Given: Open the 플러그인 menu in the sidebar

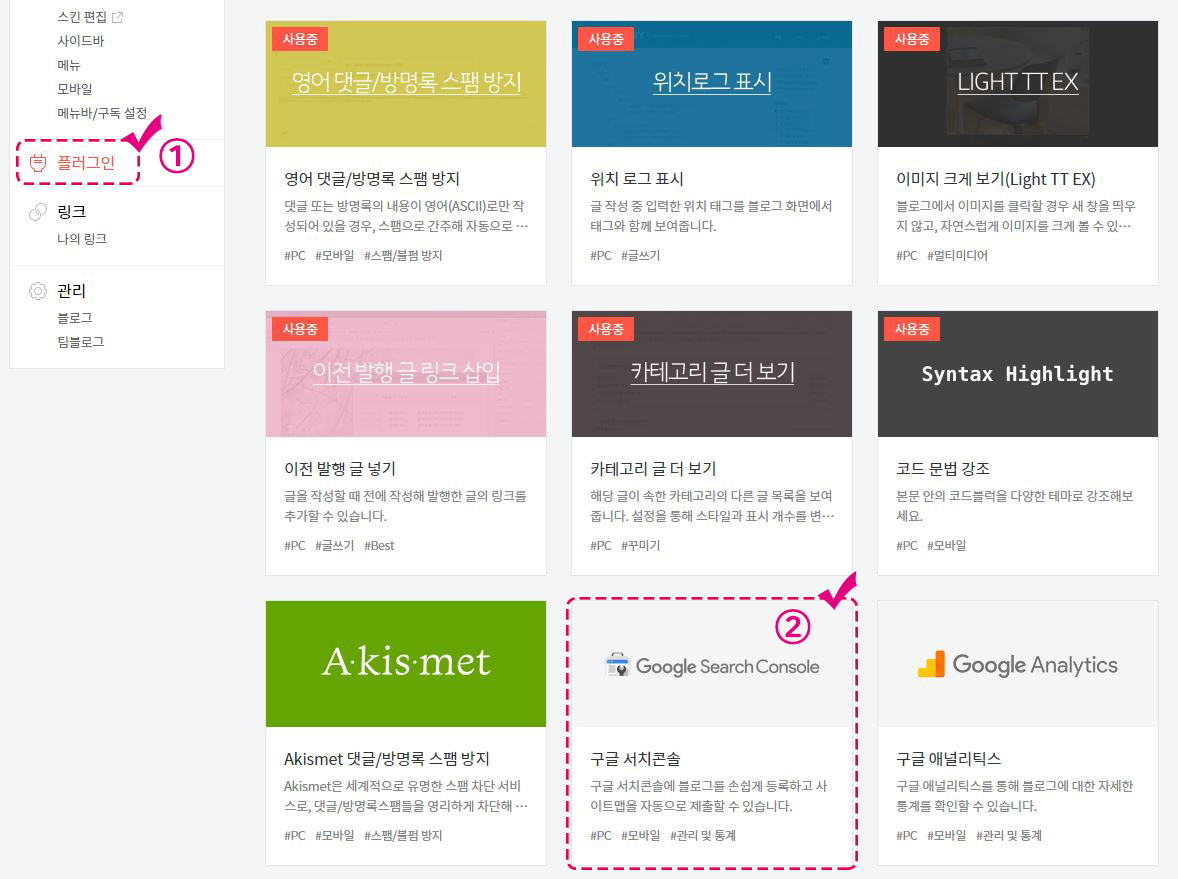Looking at the screenshot, I should [x=86, y=162].
